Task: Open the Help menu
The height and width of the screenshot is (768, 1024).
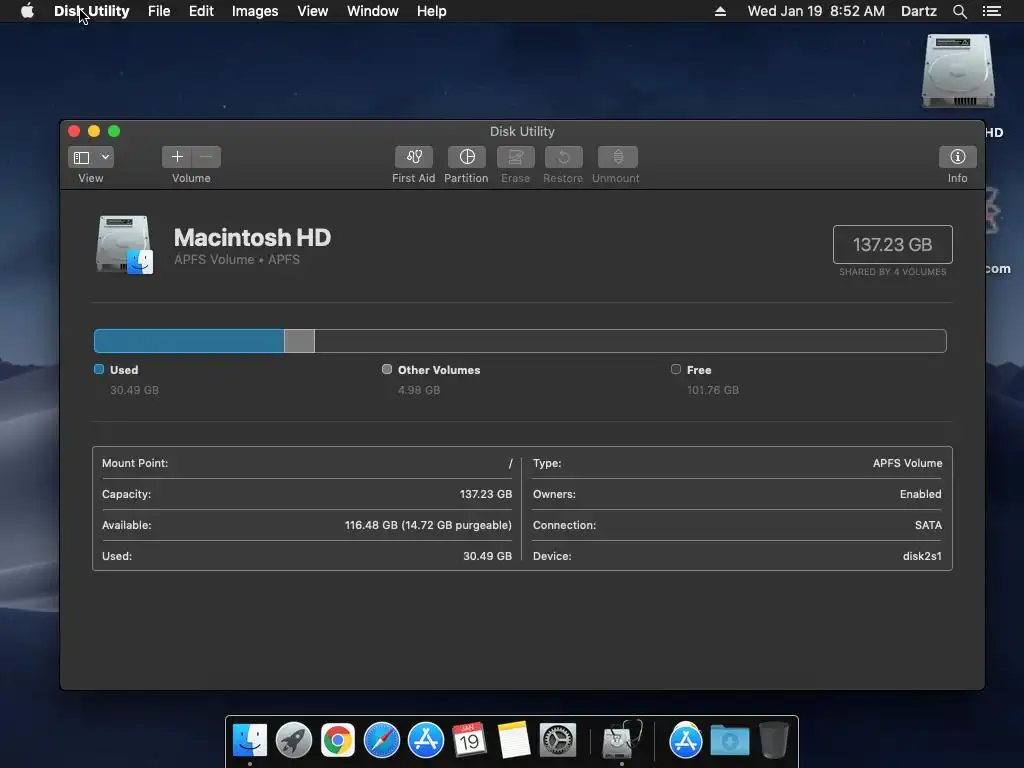Action: 432,11
